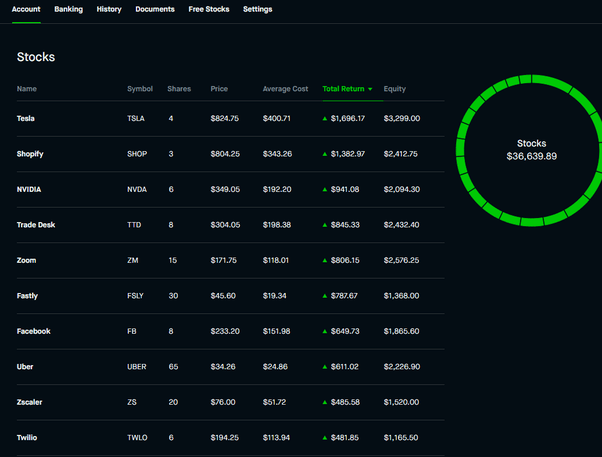Click Uber shares count 65
Image resolution: width=602 pixels, height=457 pixels.
point(173,367)
